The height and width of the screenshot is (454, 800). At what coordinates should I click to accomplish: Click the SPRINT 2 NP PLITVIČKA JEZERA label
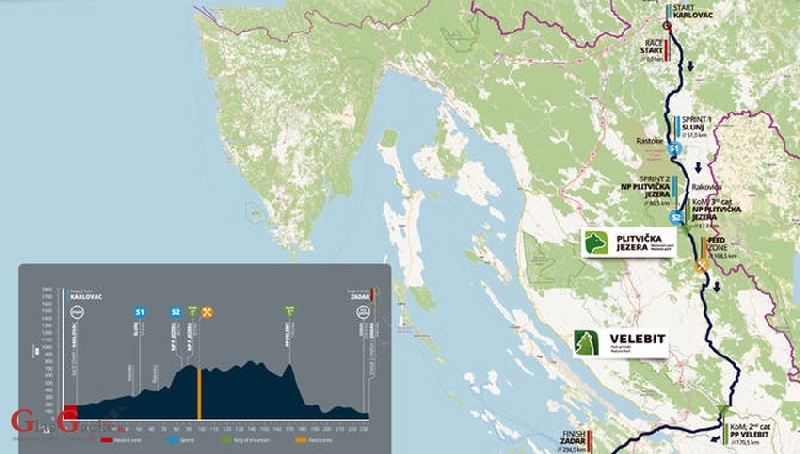pyautogui.click(x=645, y=187)
